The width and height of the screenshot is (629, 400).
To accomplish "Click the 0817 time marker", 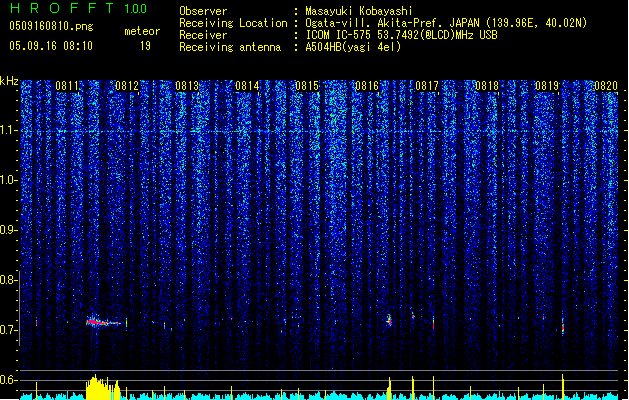I will click(427, 86).
